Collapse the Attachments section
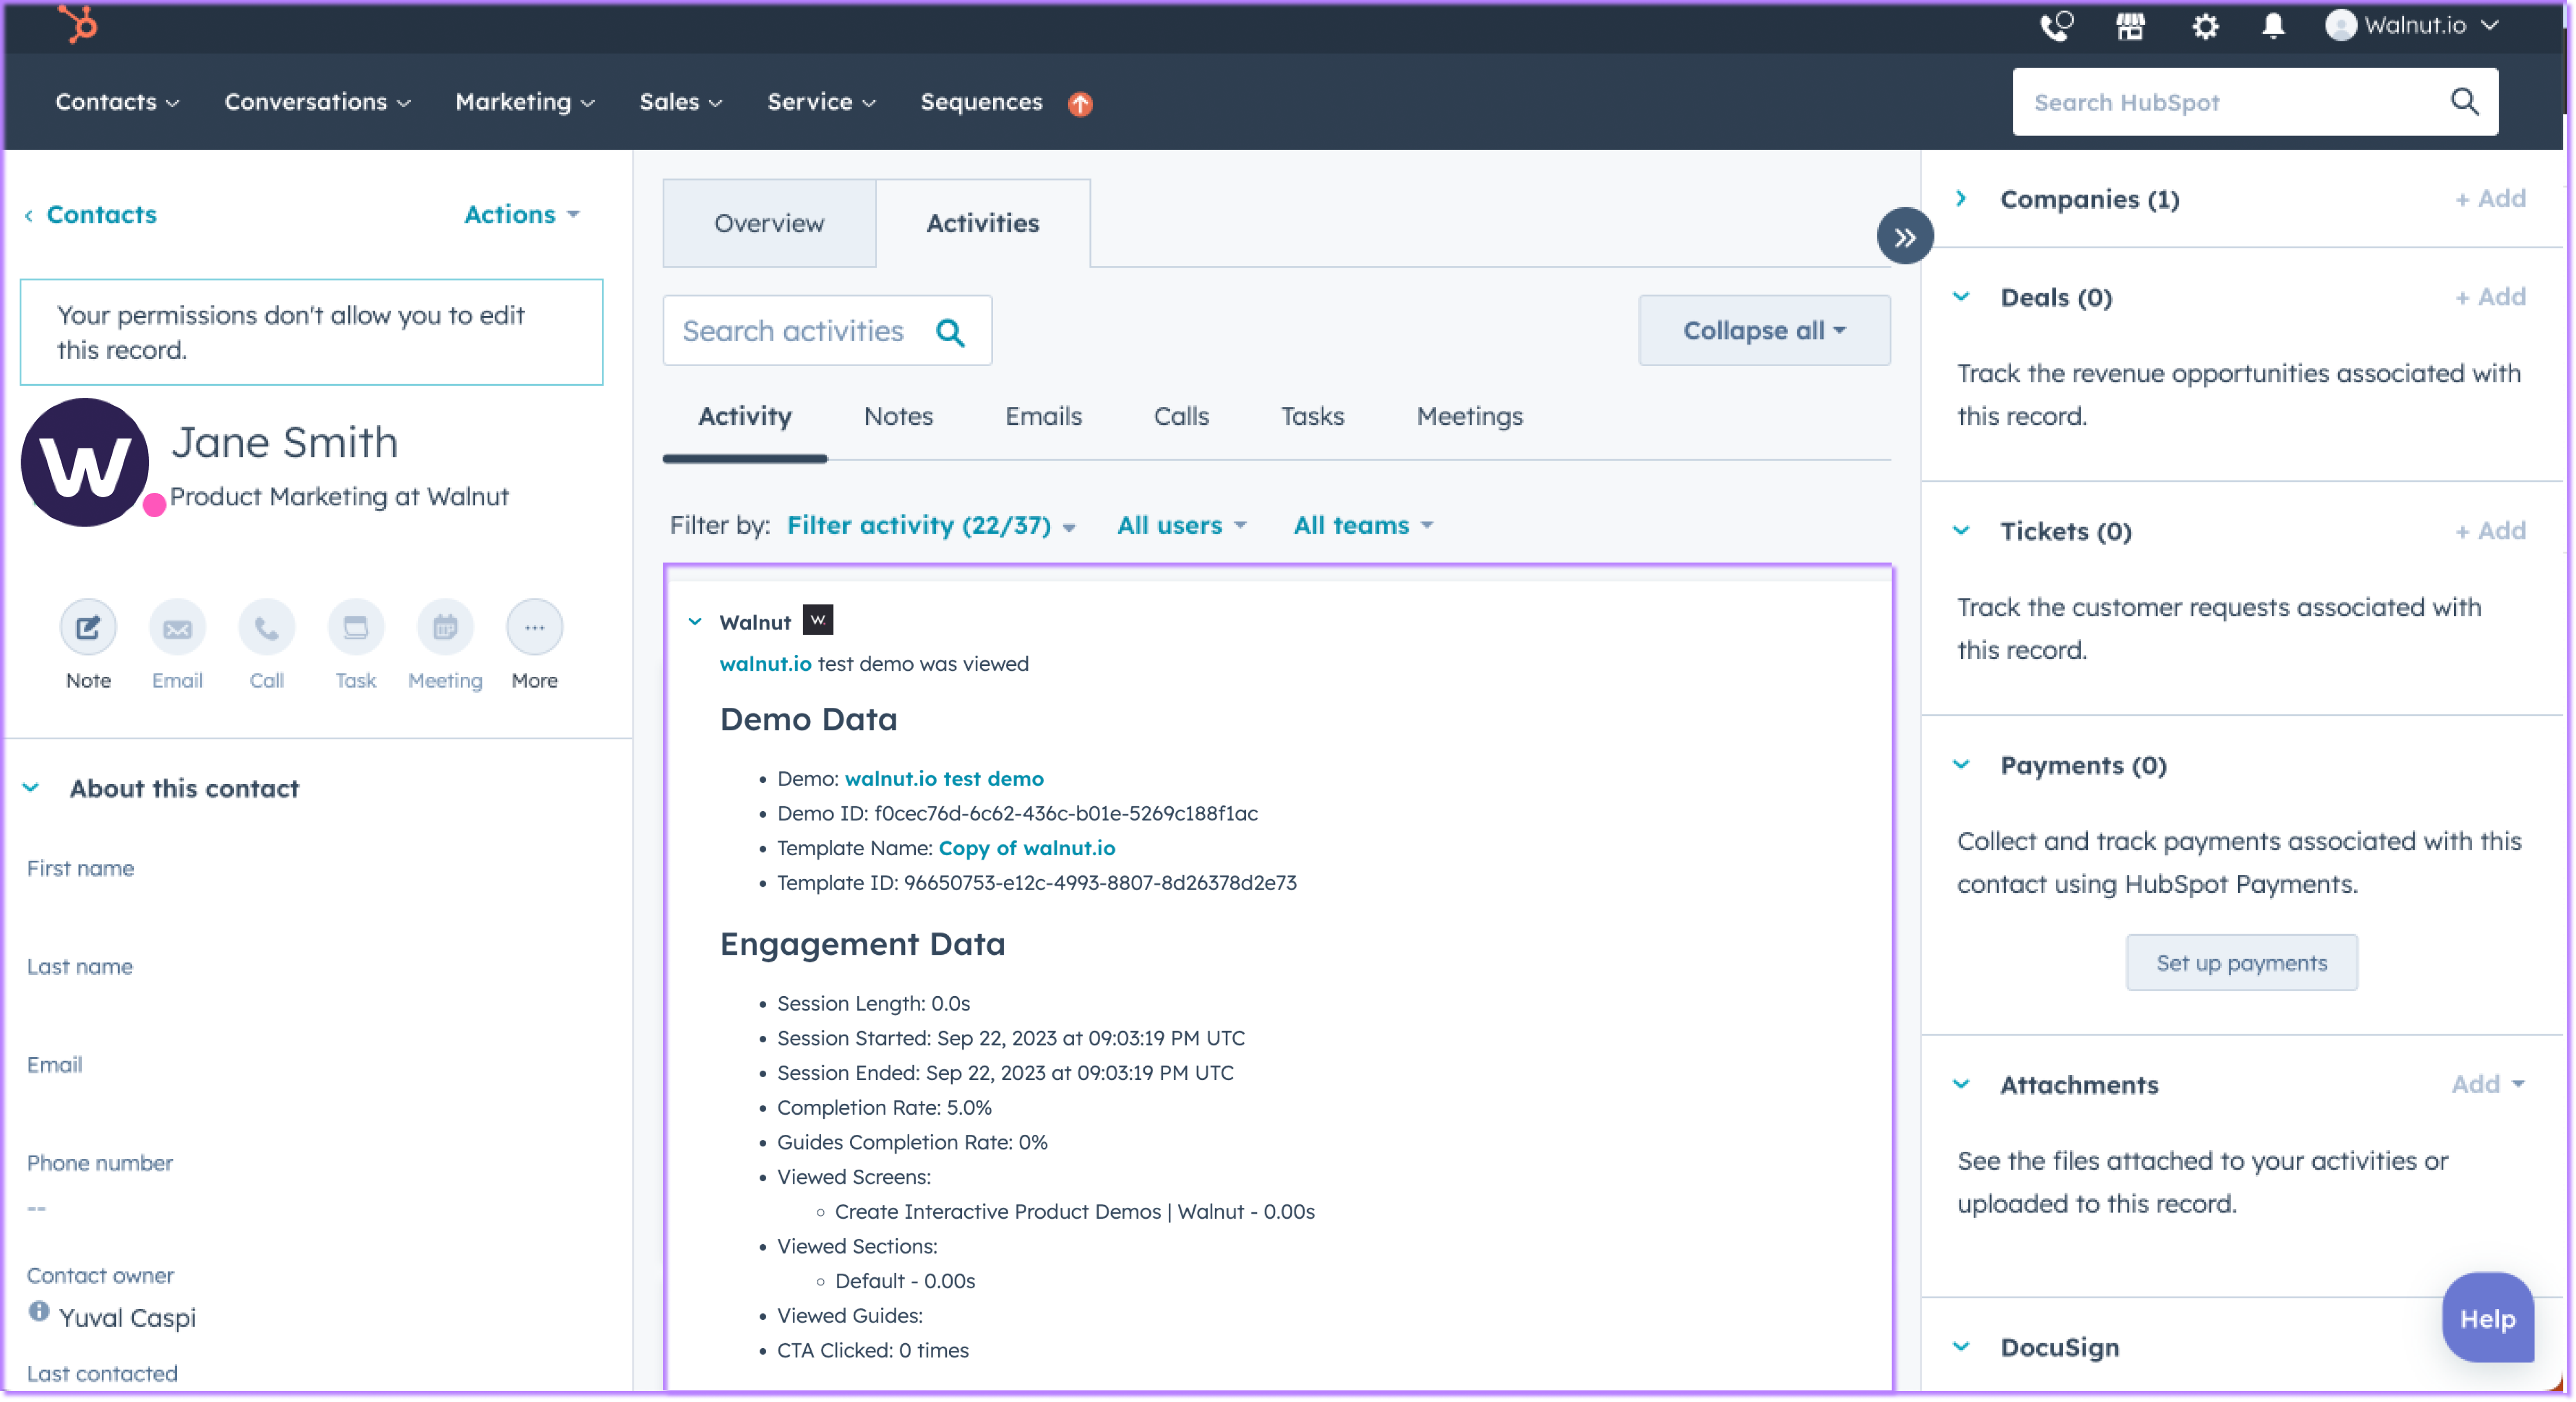 coord(1961,1084)
